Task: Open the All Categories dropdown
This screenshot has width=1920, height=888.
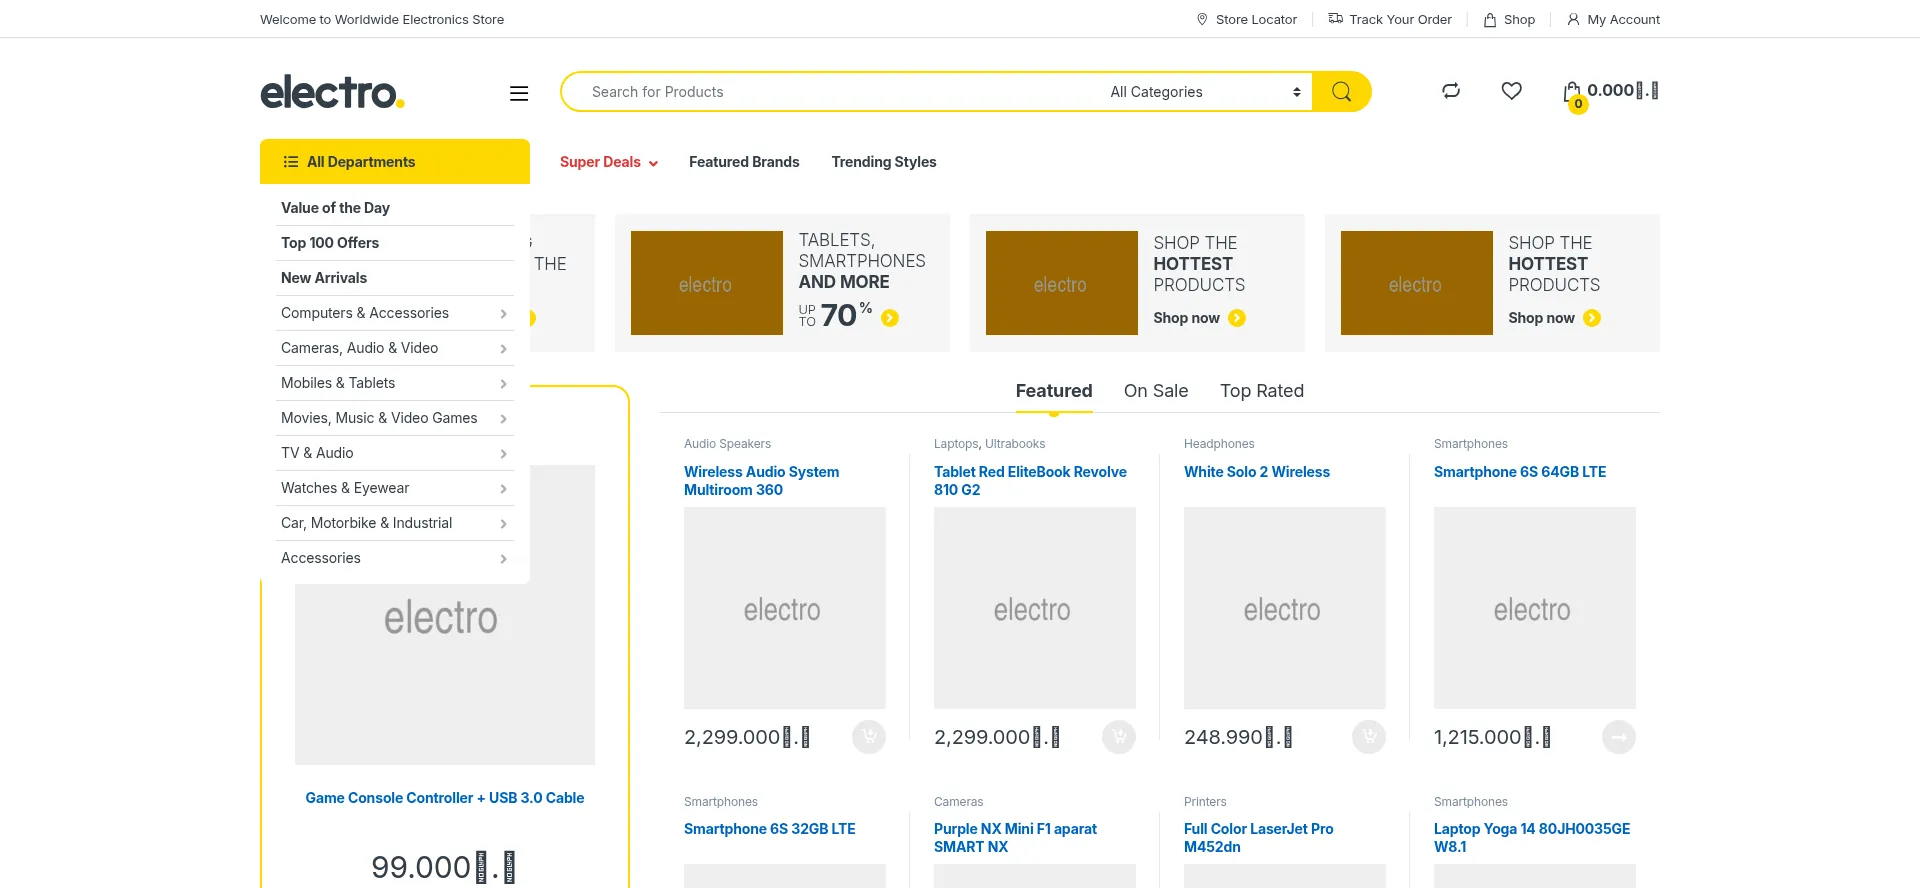Action: [x=1204, y=92]
